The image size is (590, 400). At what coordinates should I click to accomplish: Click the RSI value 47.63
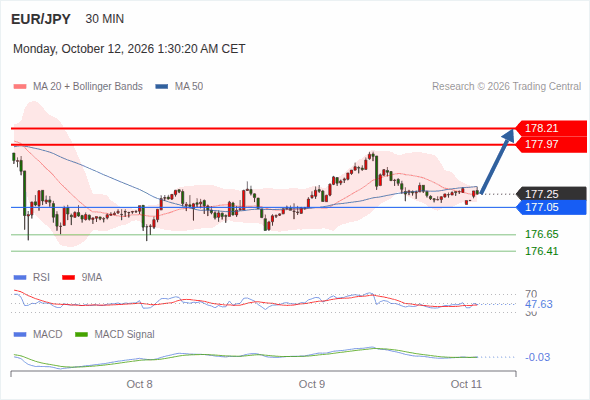(x=539, y=304)
